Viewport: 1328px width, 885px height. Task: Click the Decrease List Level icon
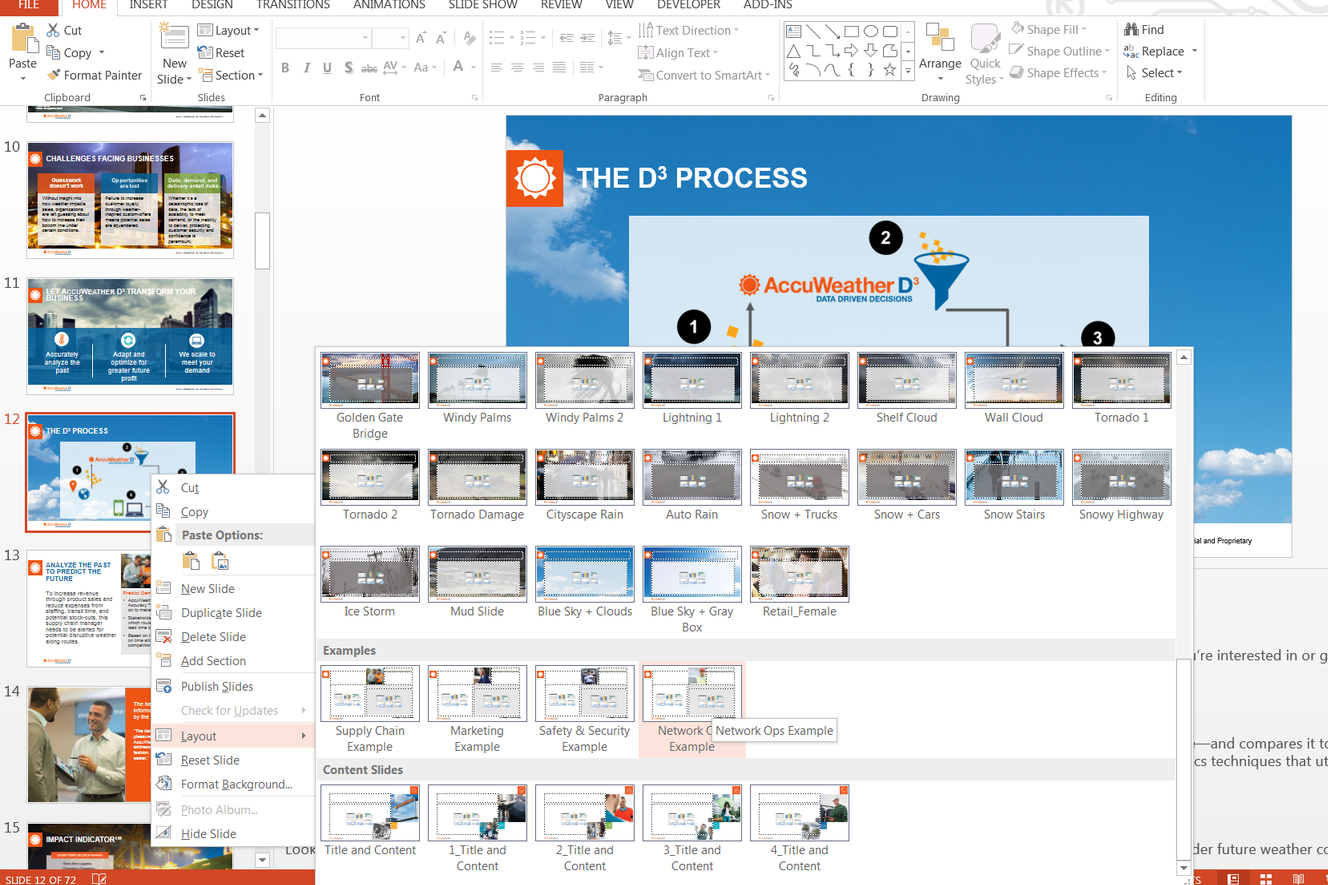[566, 38]
